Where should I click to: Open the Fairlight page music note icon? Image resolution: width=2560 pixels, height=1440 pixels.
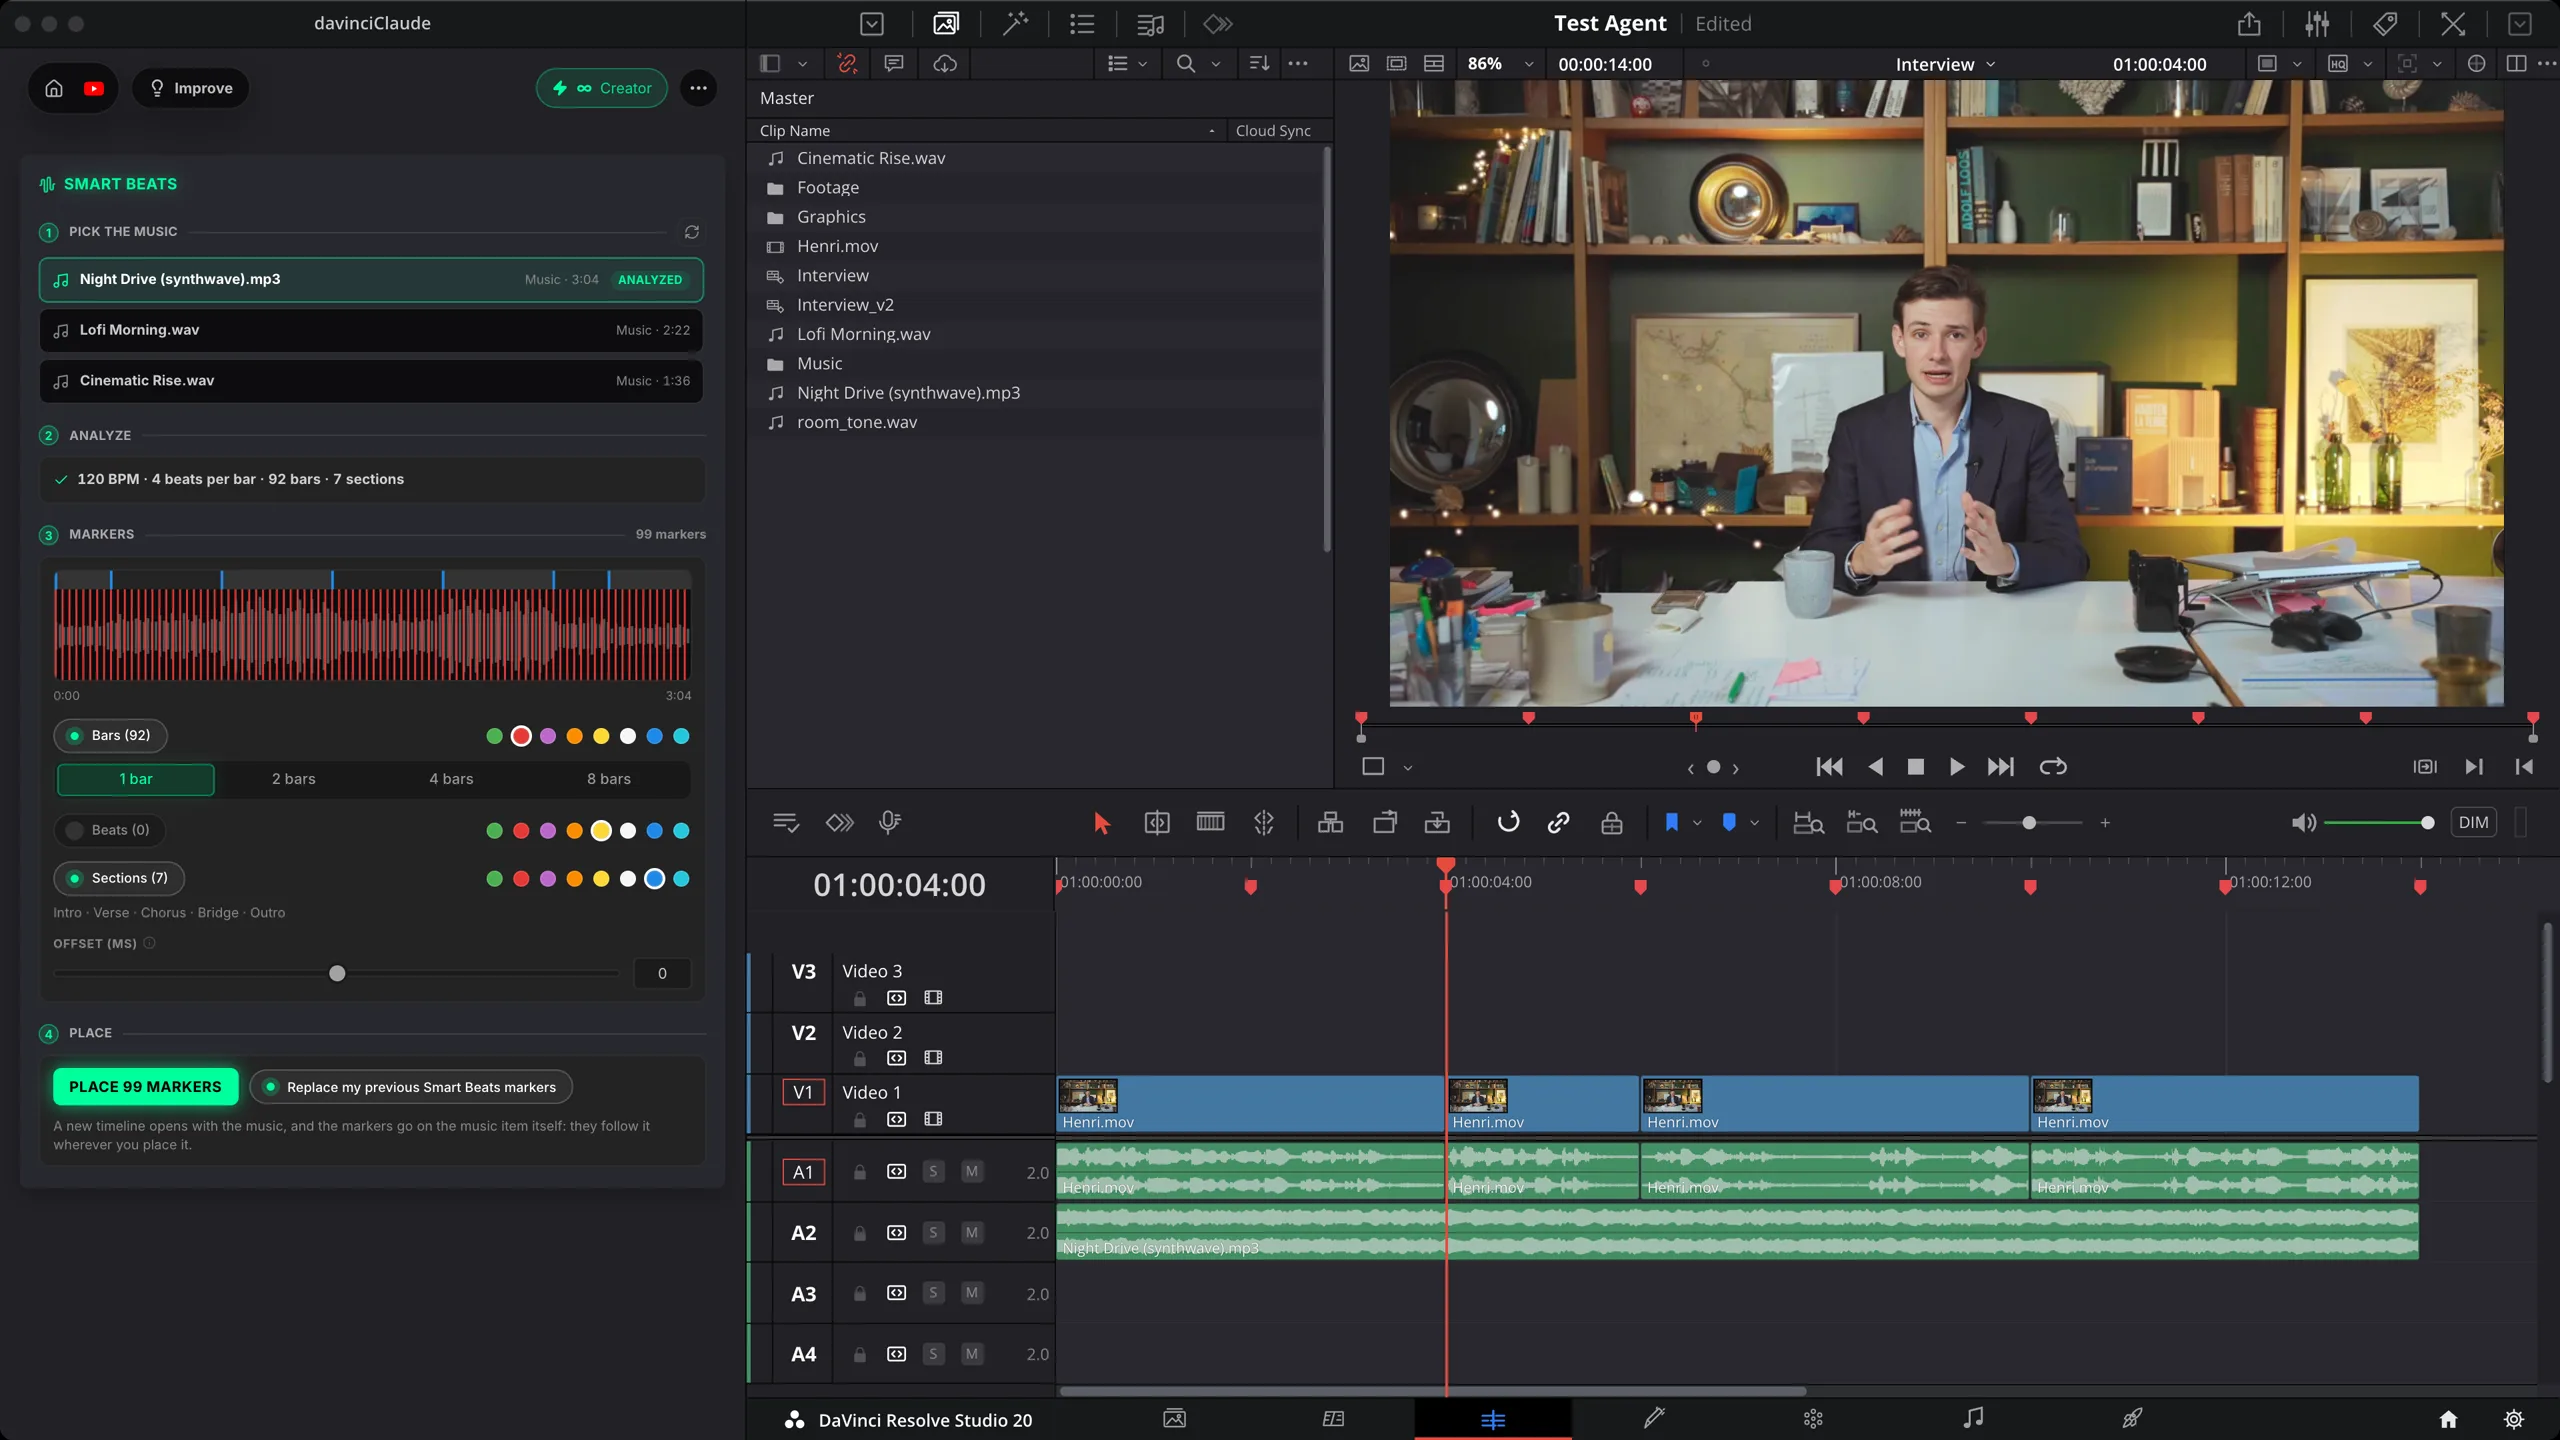(x=1972, y=1418)
